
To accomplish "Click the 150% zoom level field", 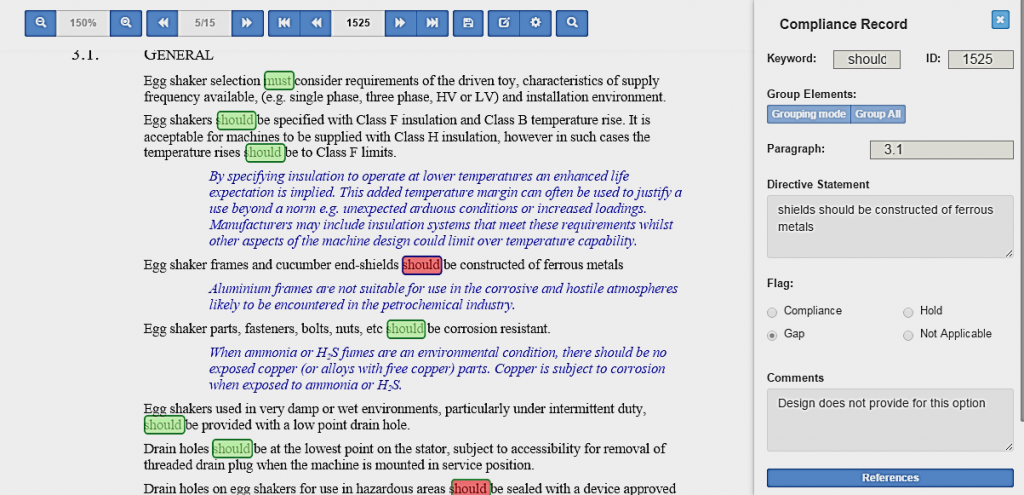I will tap(83, 23).
